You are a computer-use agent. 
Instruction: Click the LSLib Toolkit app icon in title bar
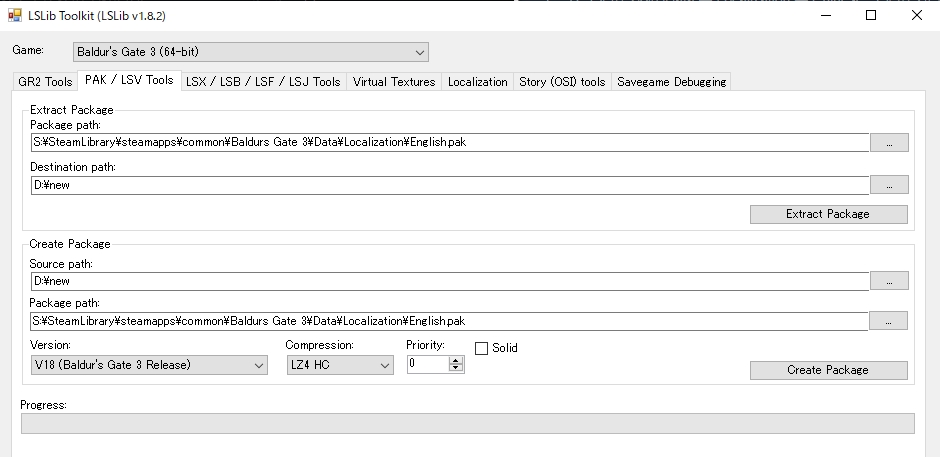(x=15, y=16)
